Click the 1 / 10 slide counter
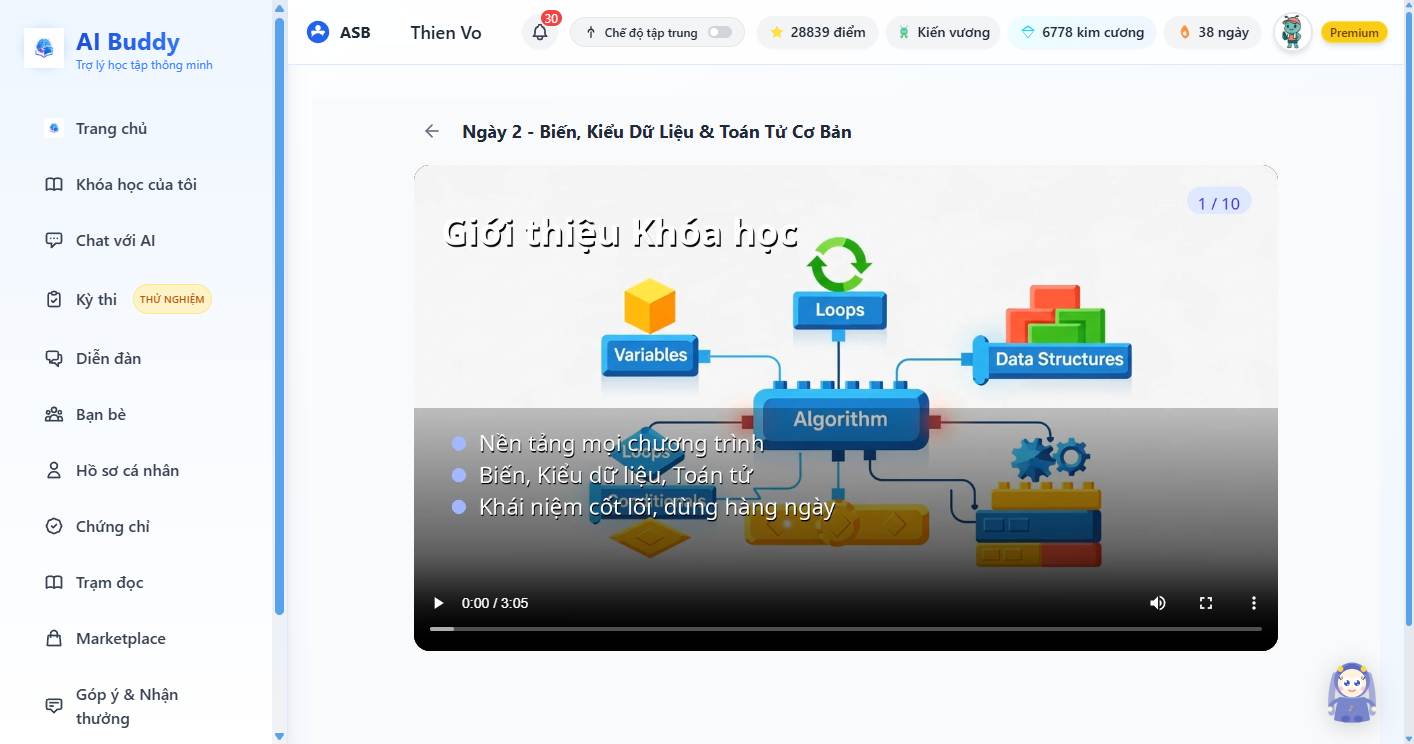 click(1219, 203)
